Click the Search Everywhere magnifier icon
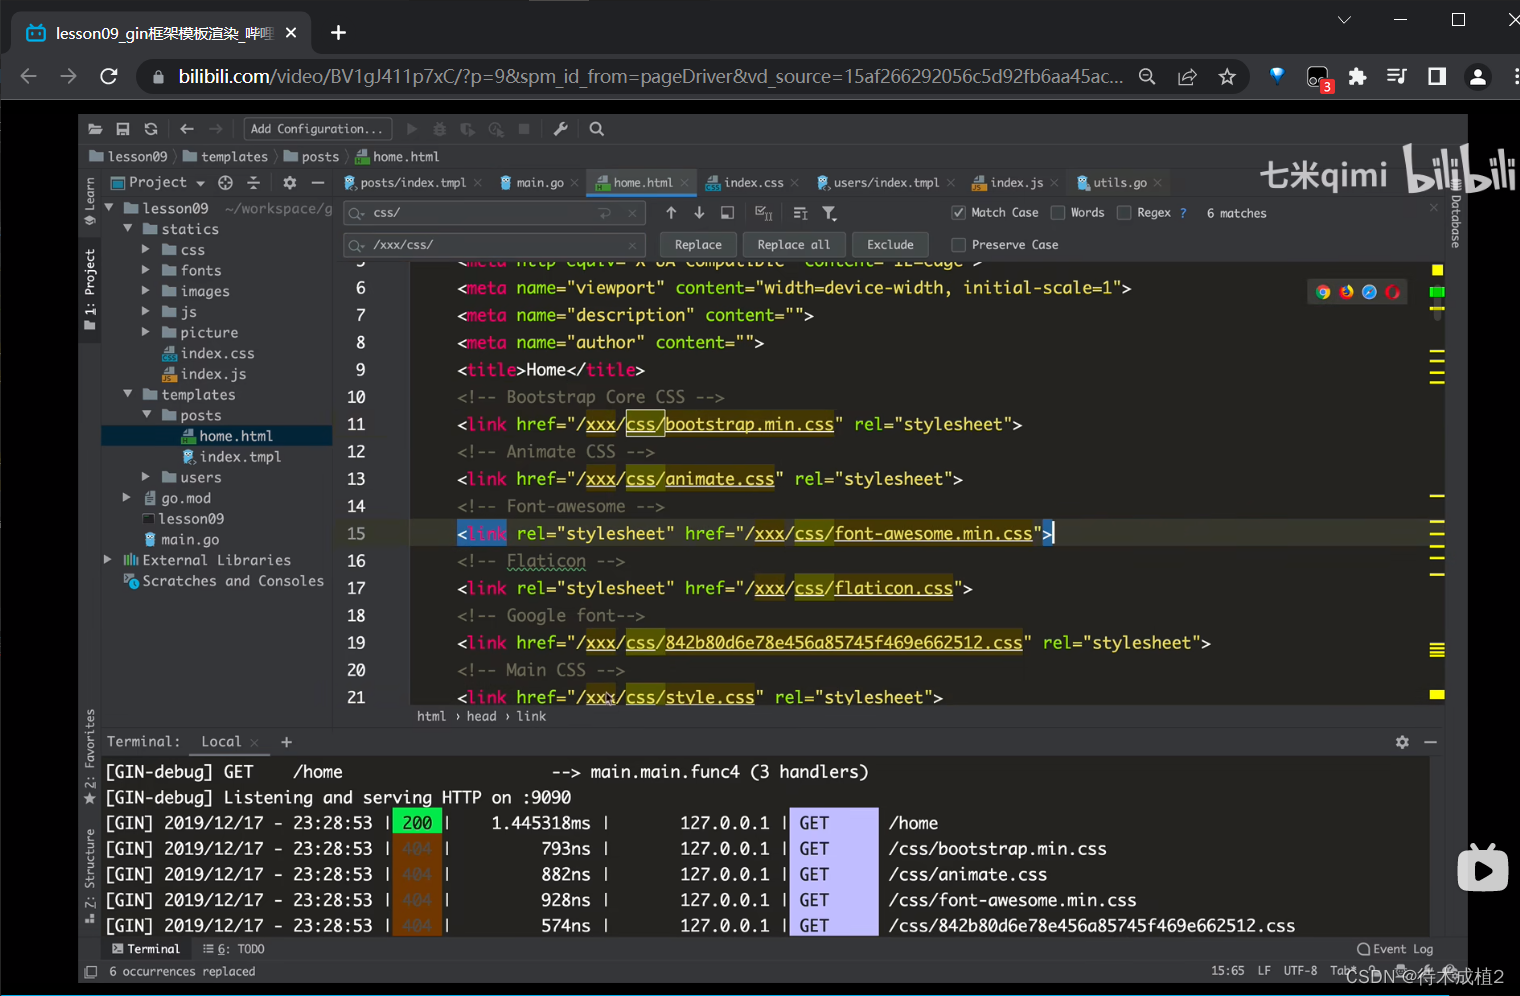Viewport: 1520px width, 996px height. [597, 129]
